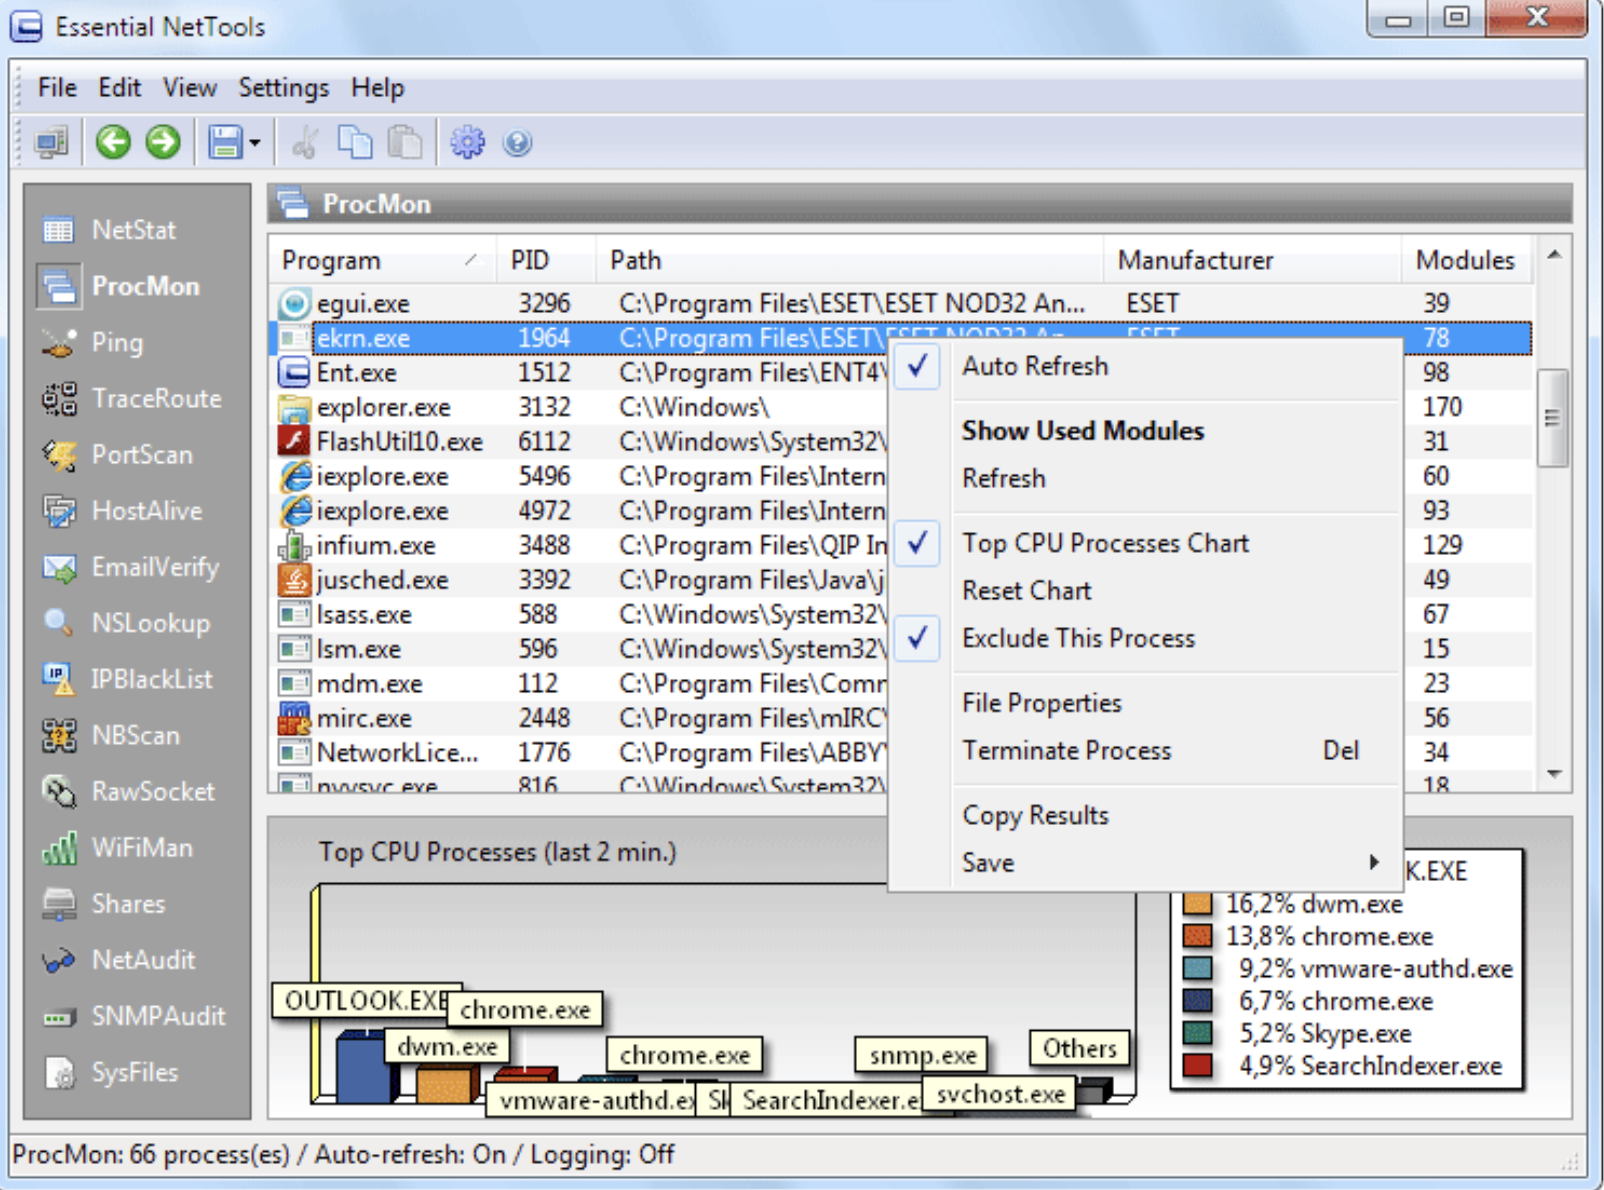Click the computer monitor icon in toolbar
This screenshot has width=1604, height=1190.
coord(51,142)
